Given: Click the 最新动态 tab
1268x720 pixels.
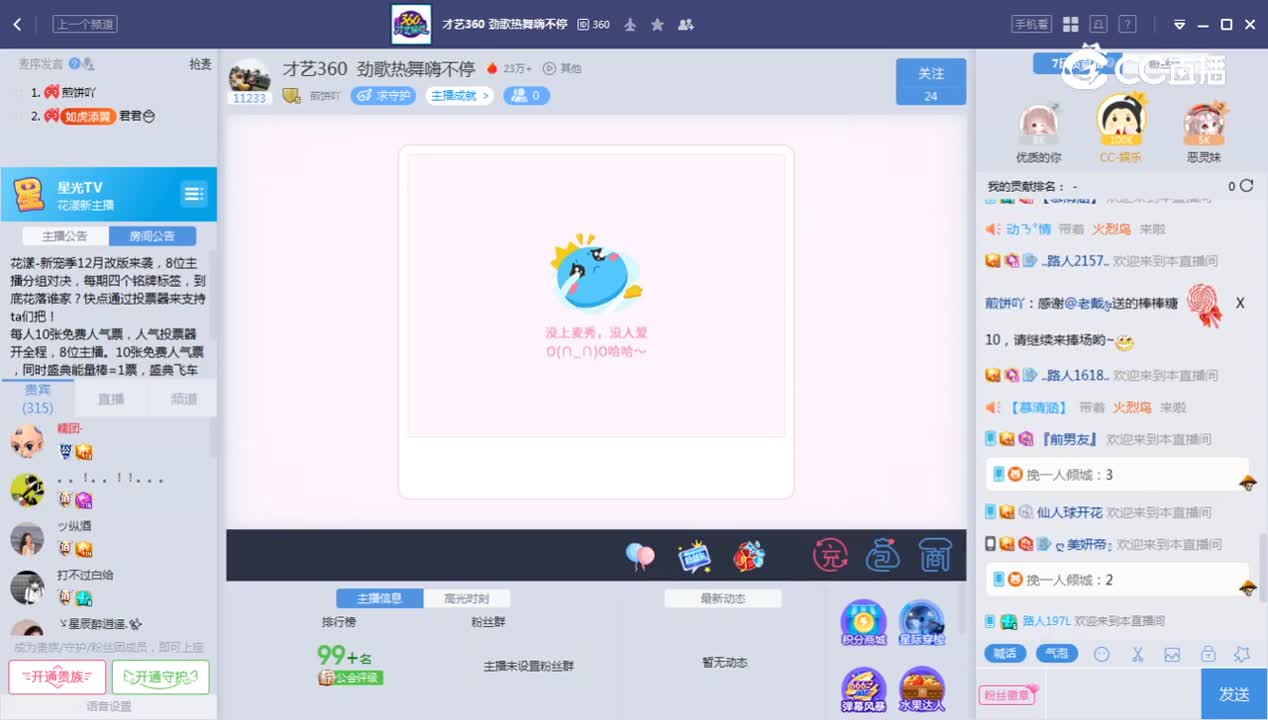Looking at the screenshot, I should (x=723, y=598).
